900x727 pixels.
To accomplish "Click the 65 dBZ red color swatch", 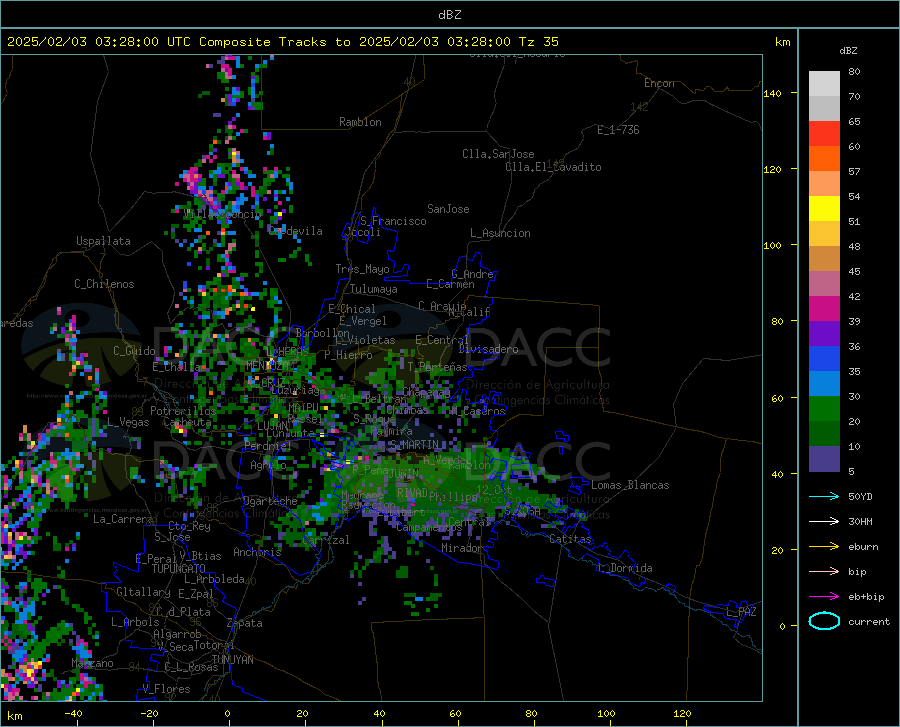I will click(x=824, y=134).
